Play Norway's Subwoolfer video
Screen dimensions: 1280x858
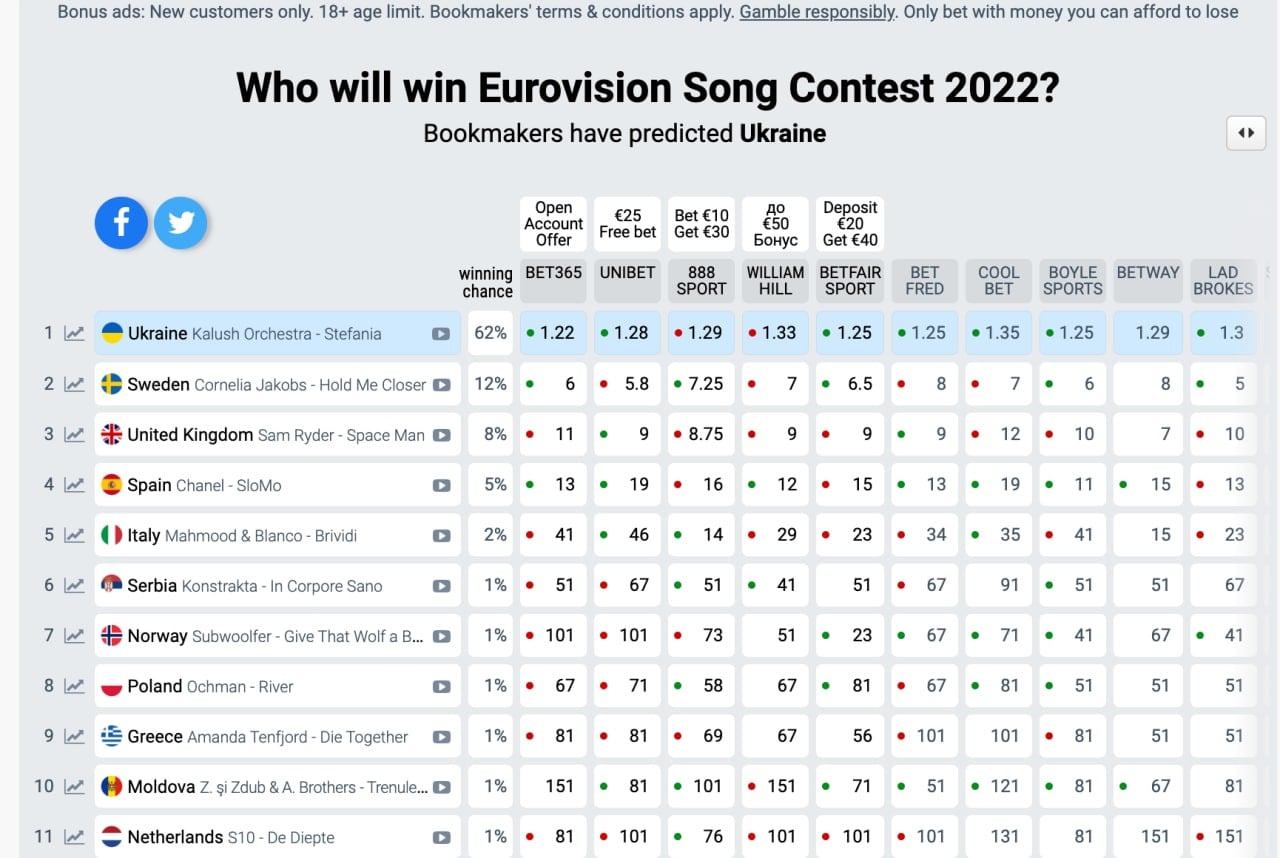click(x=442, y=635)
